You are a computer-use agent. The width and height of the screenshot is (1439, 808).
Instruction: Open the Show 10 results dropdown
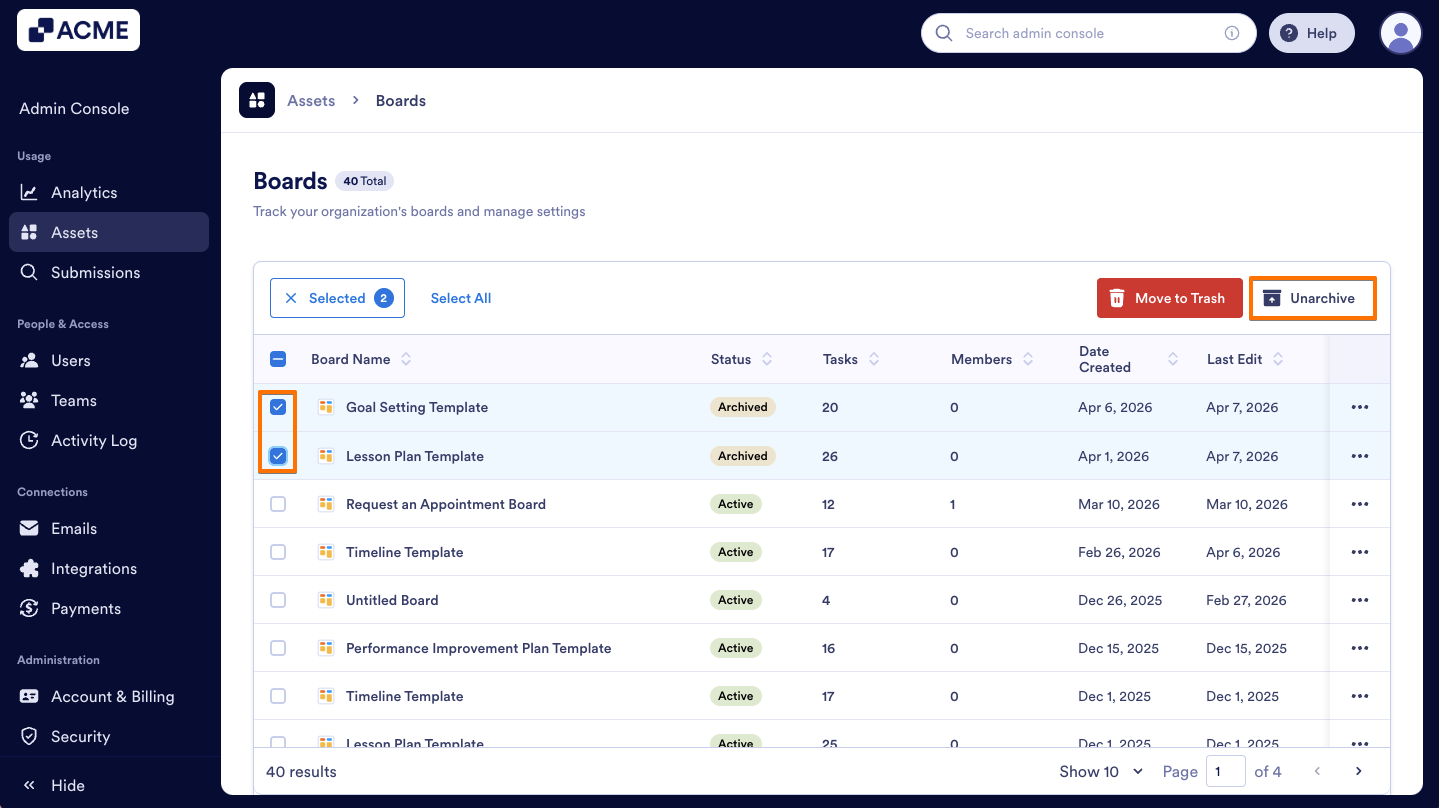tap(1100, 771)
